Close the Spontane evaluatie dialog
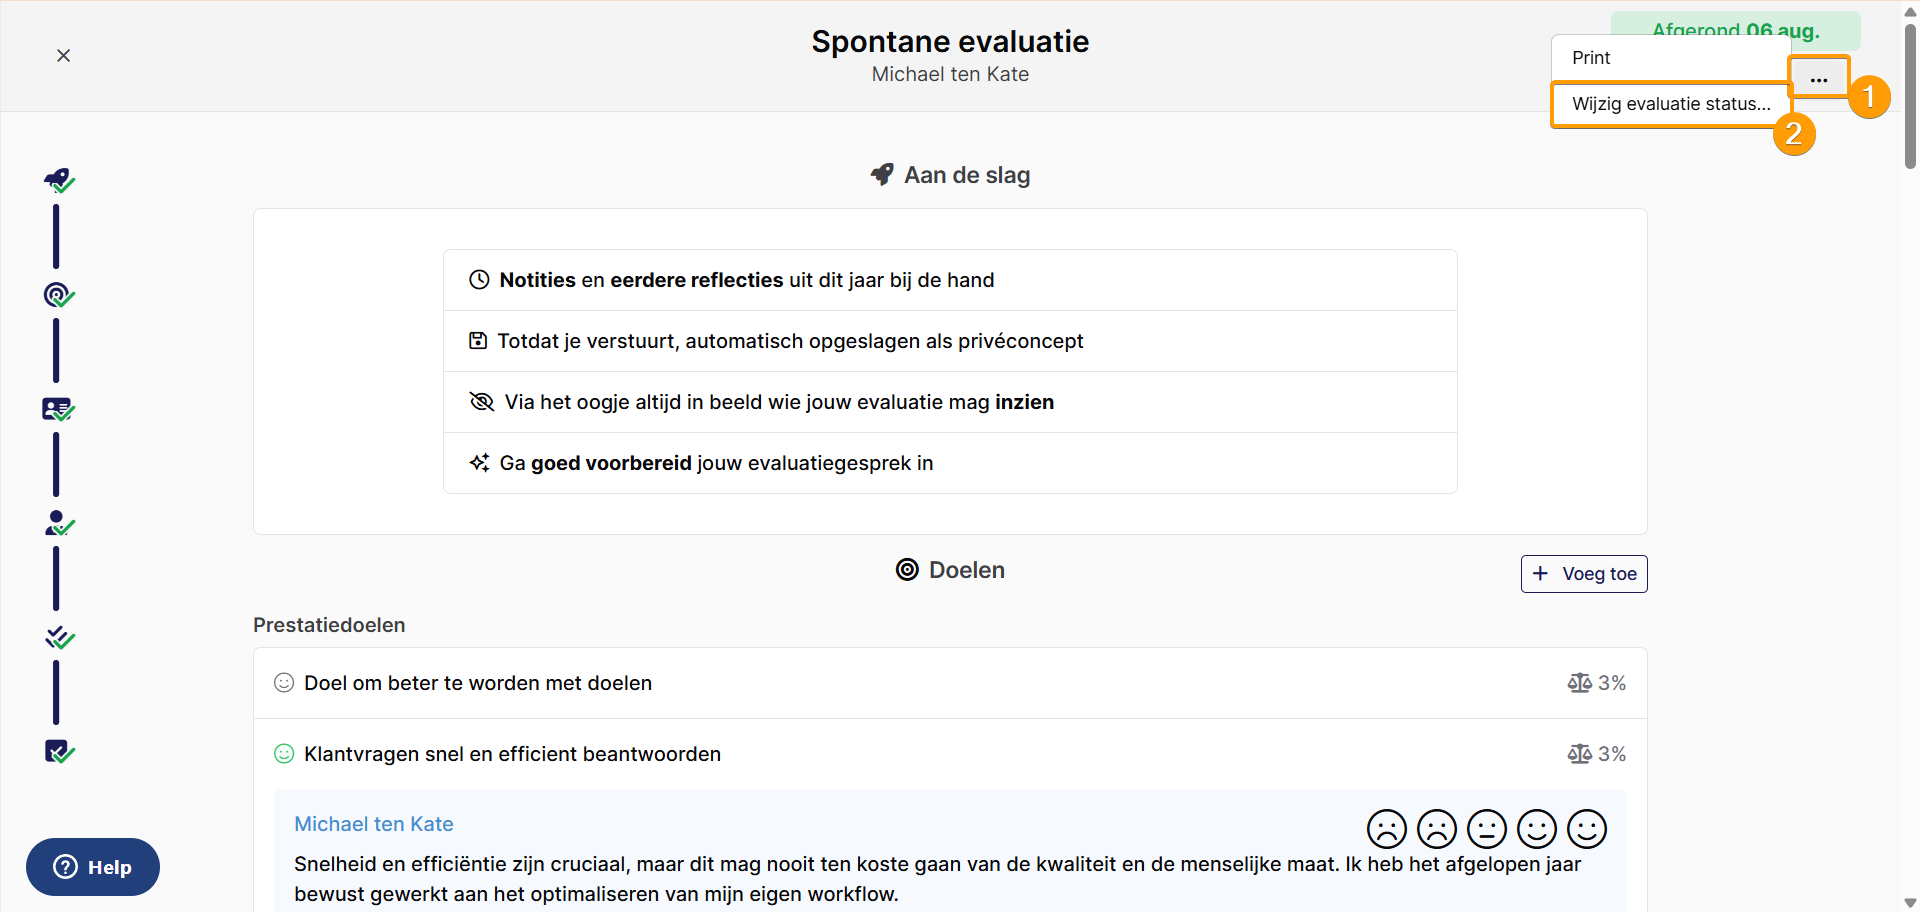Image resolution: width=1920 pixels, height=912 pixels. [x=63, y=55]
